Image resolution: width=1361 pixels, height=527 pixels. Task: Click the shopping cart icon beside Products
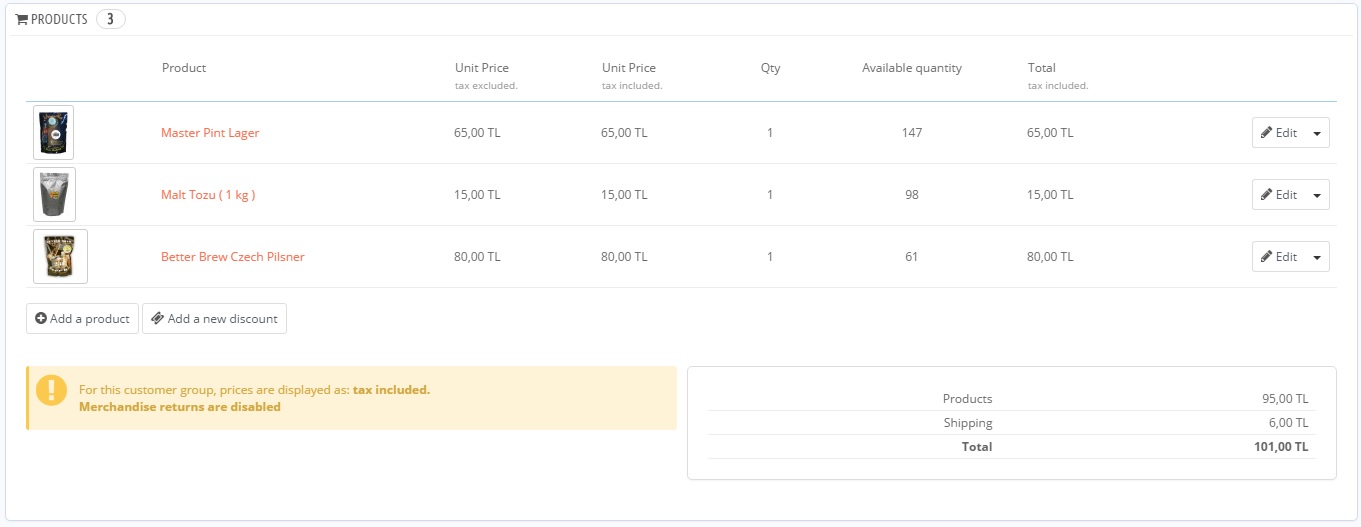(x=22, y=19)
